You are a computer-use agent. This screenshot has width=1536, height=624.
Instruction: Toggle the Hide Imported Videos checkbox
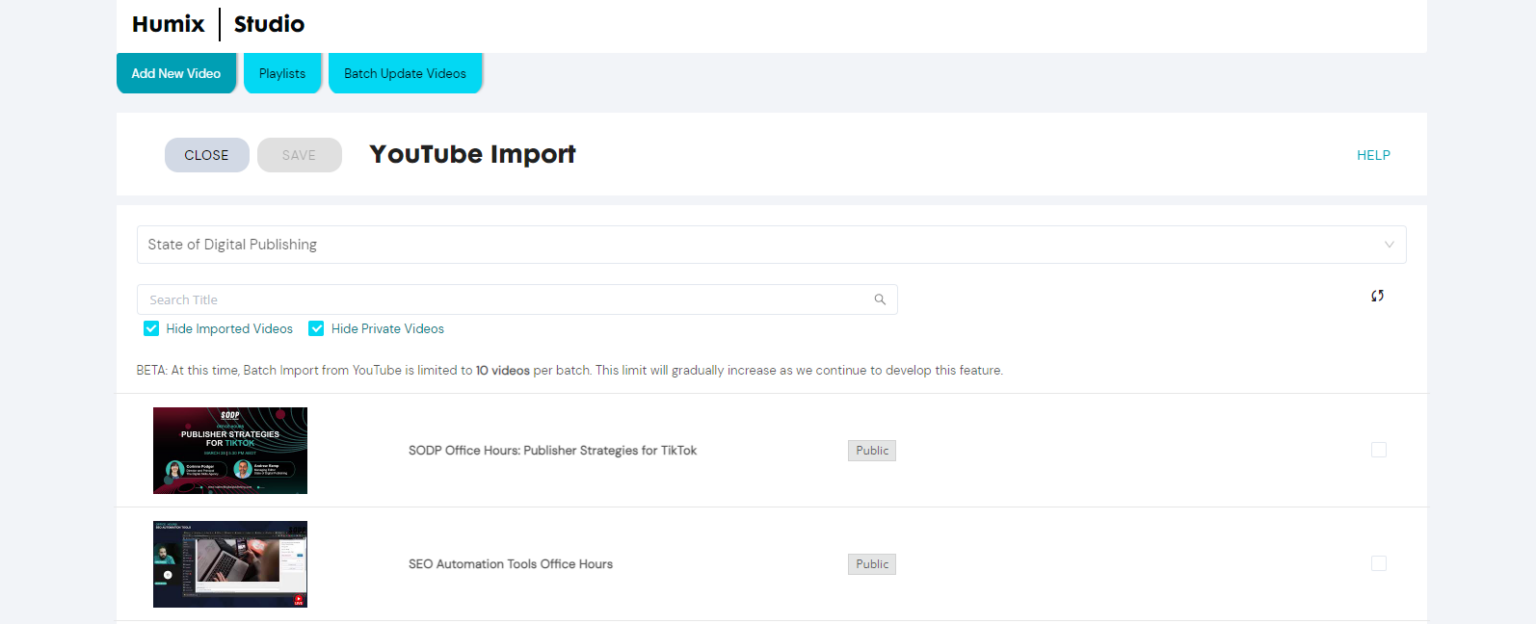pos(152,329)
